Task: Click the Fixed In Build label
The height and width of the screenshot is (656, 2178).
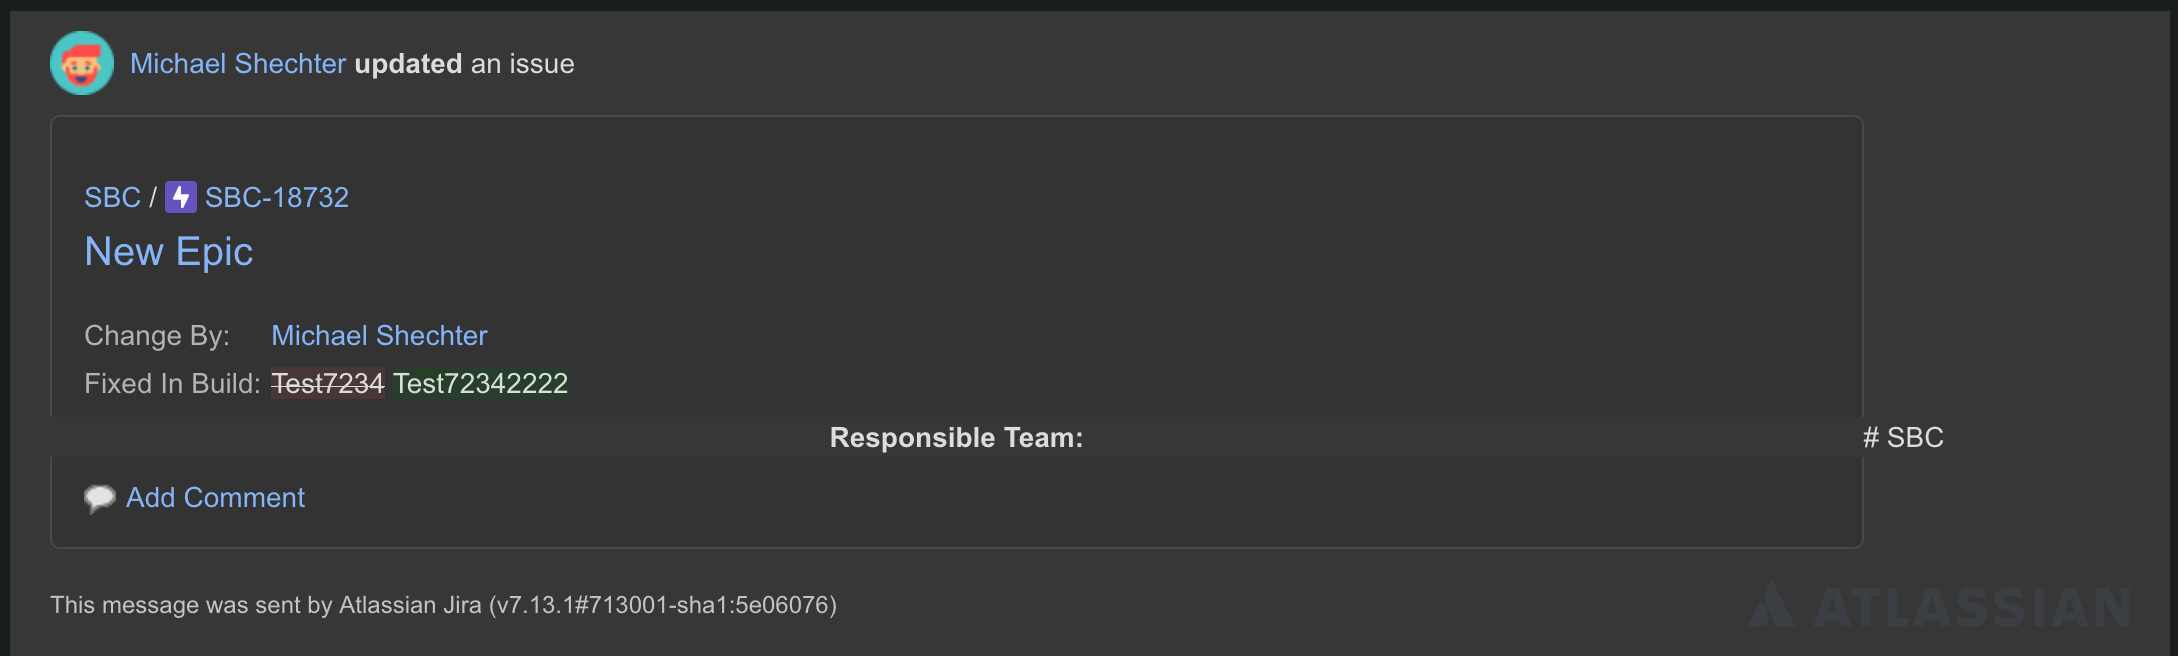Action: pos(172,383)
